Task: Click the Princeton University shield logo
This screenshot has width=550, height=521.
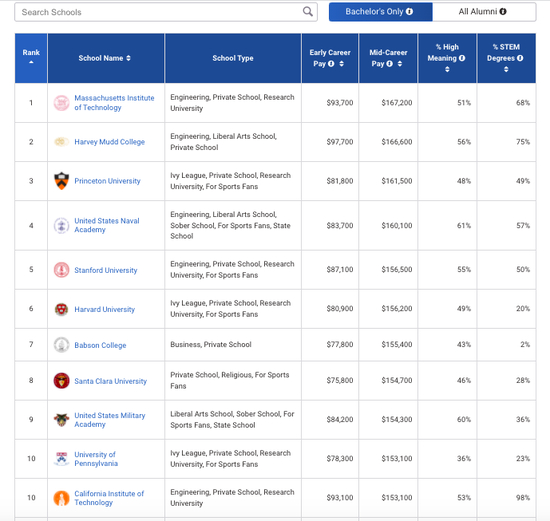Action: pyautogui.click(x=61, y=181)
